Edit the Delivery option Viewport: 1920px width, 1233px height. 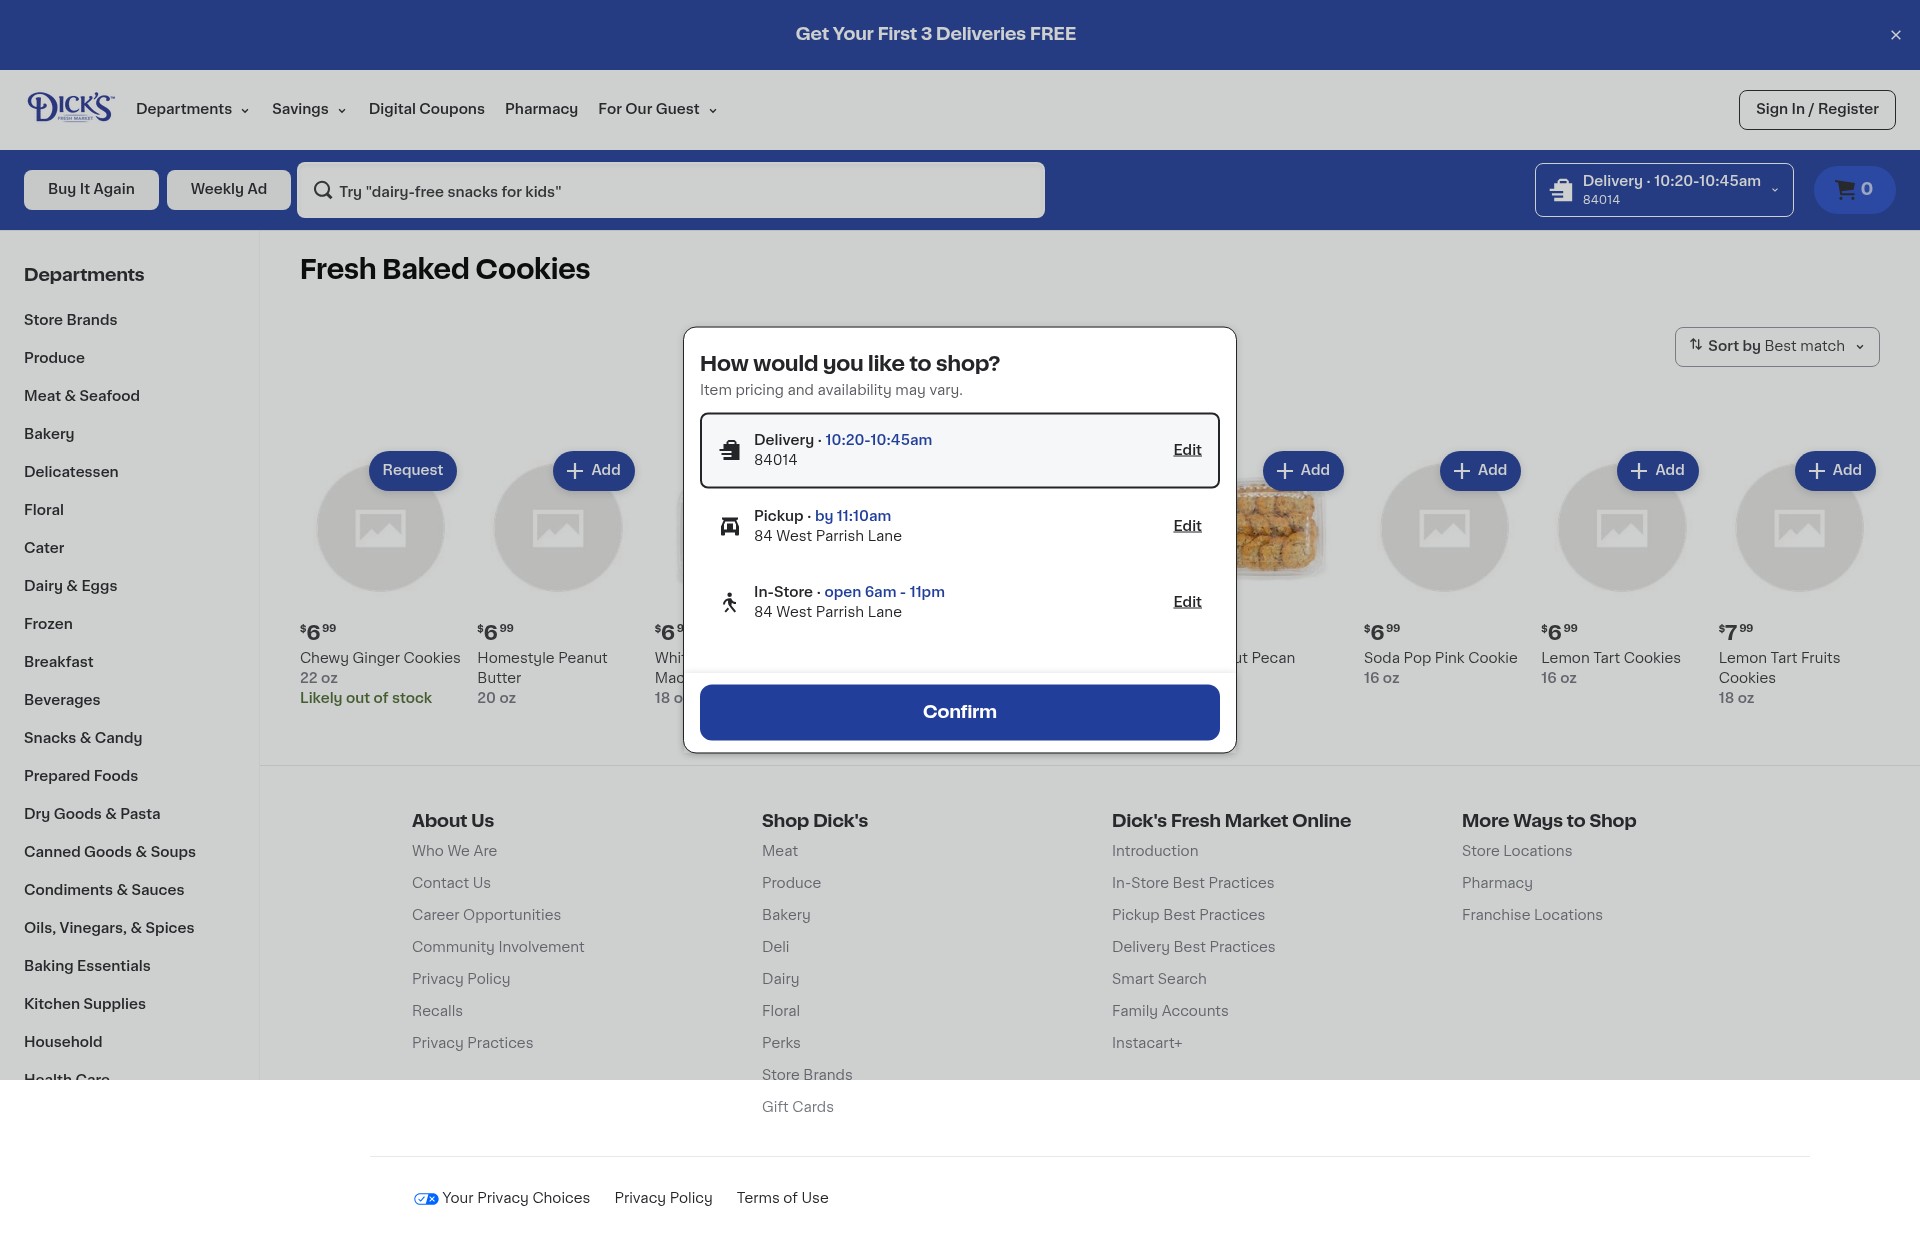click(x=1187, y=450)
